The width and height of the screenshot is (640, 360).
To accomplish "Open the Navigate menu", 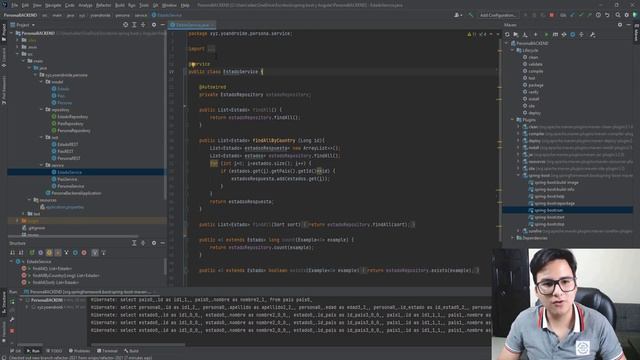I will click(53, 5).
